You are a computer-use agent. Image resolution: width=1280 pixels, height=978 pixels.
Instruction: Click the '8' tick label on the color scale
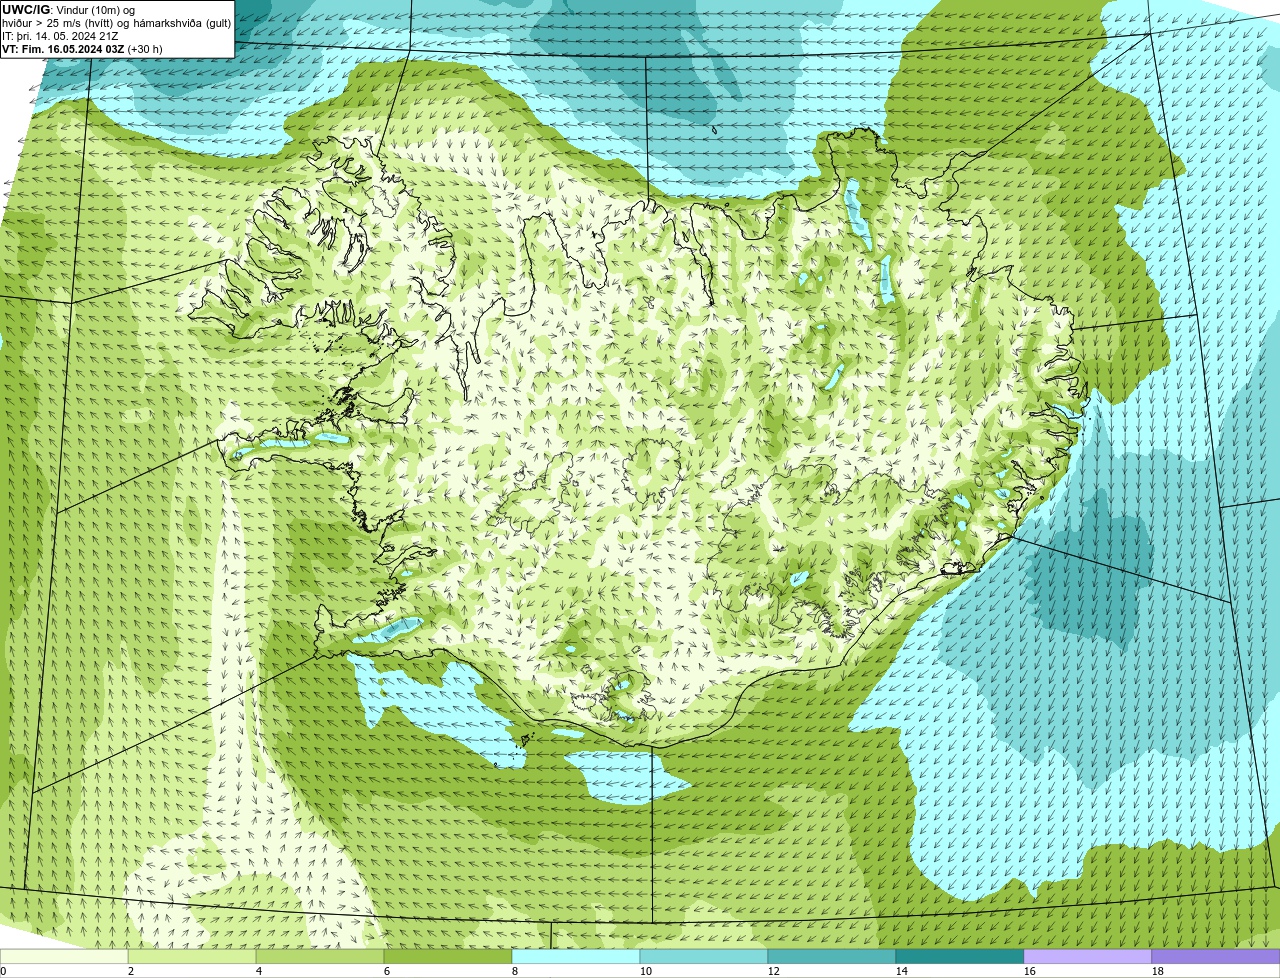(515, 971)
